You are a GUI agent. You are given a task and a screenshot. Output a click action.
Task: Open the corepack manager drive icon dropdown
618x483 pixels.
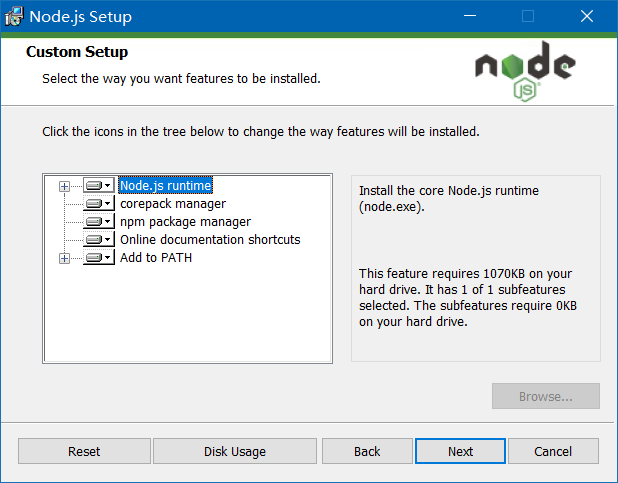click(x=99, y=203)
